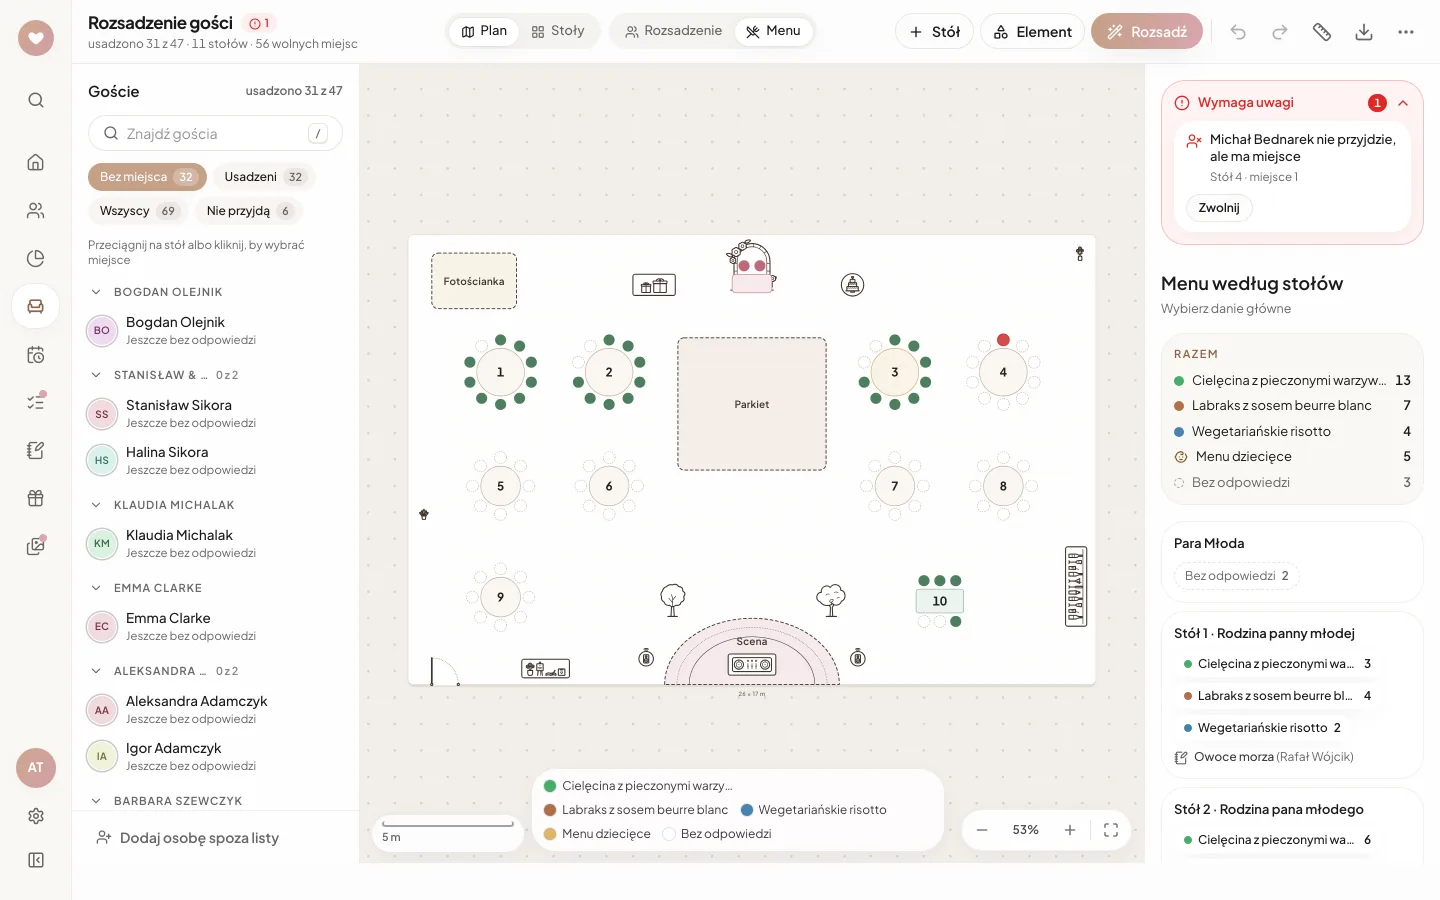1440x900 pixels.
Task: Click the Rozsadź auto-seat button
Action: 1147,32
